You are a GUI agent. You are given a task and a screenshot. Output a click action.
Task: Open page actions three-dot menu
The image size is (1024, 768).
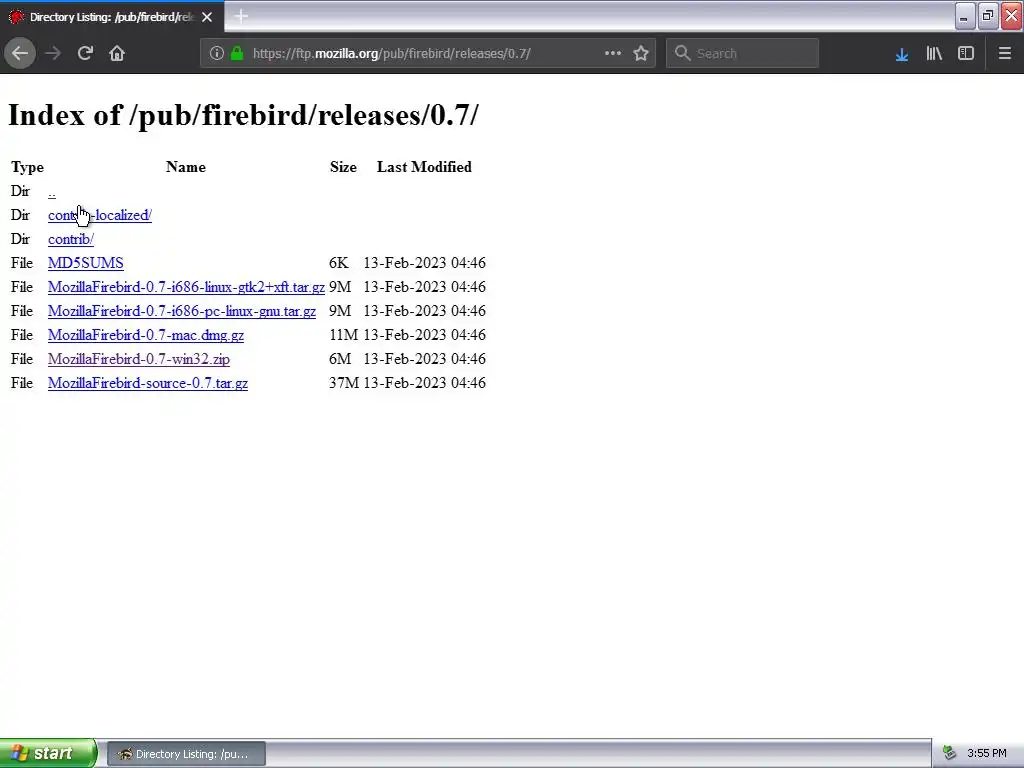click(613, 54)
